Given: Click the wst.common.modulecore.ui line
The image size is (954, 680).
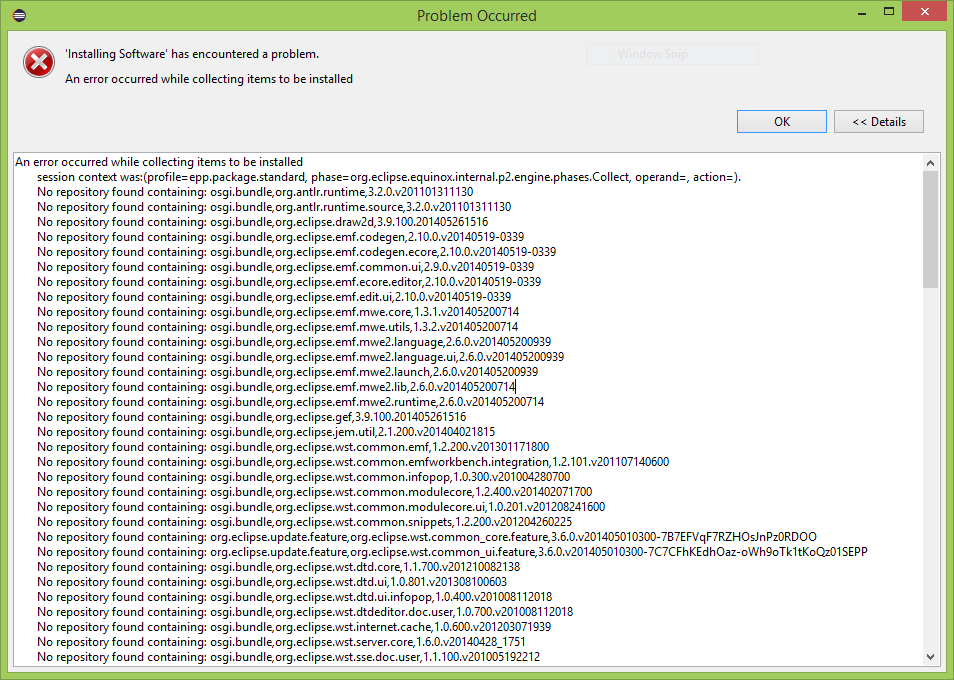Looking at the screenshot, I should (321, 507).
